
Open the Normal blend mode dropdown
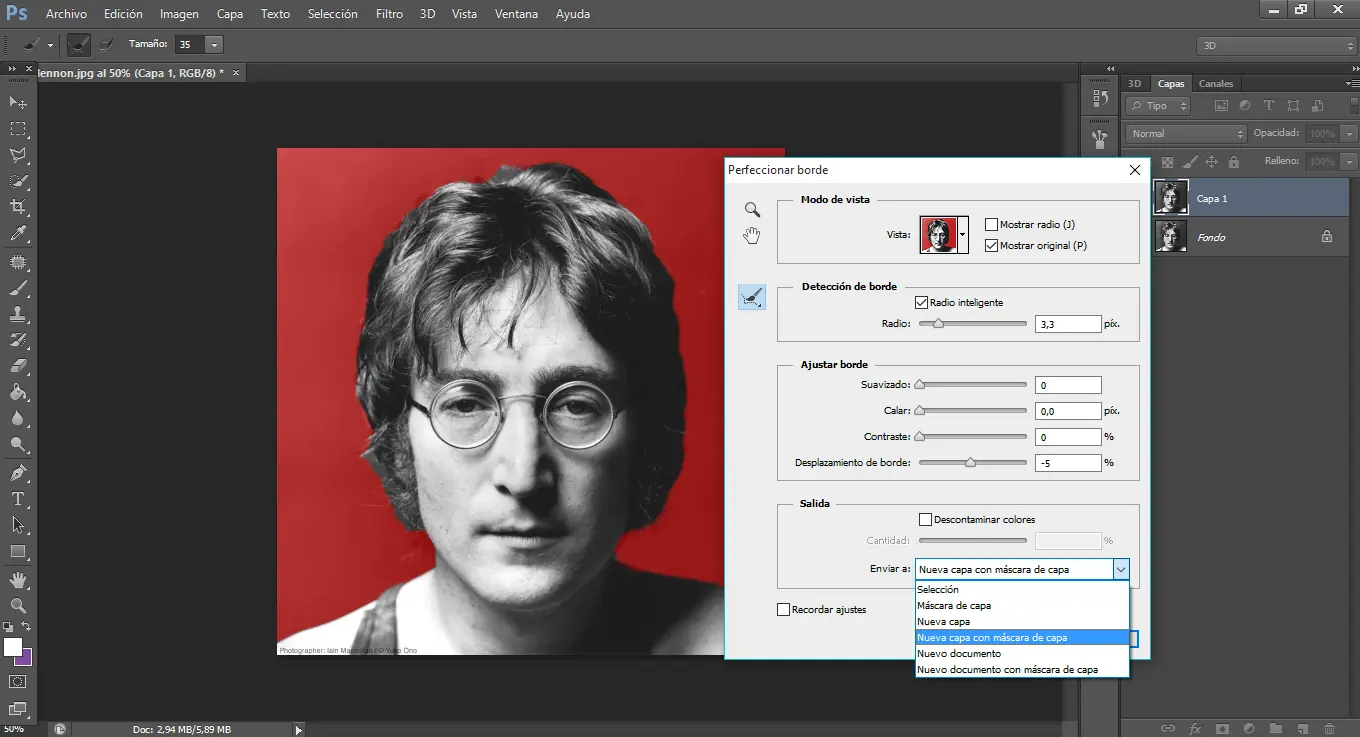[x=1186, y=133]
